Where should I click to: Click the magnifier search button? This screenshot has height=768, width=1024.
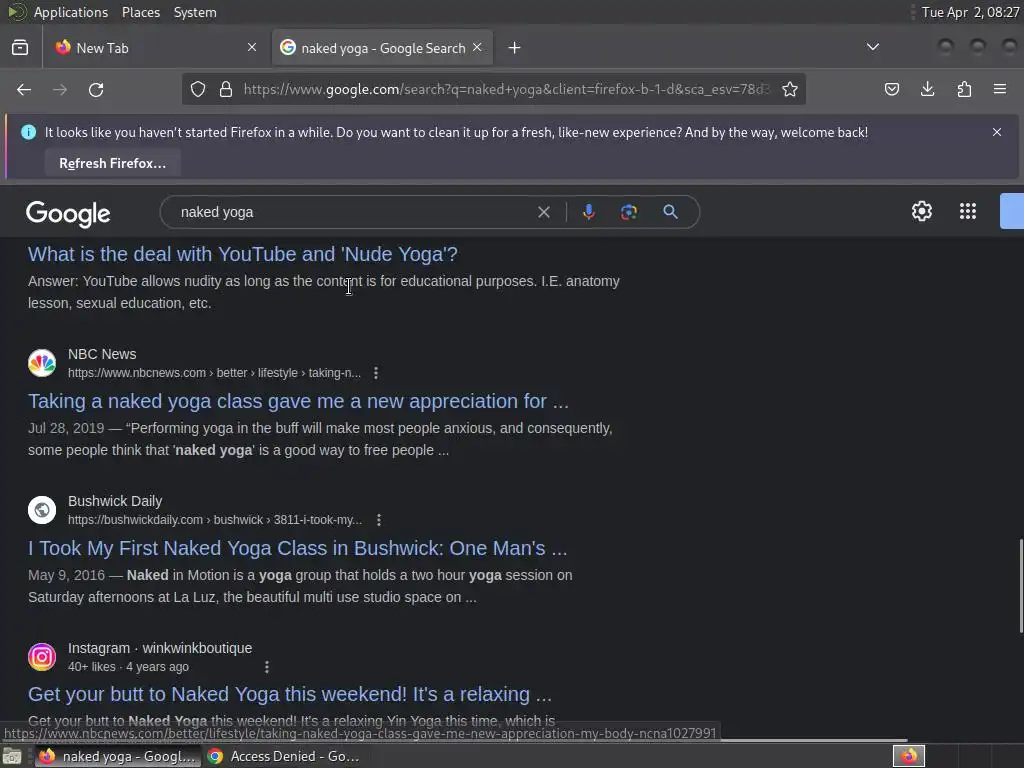coord(670,212)
